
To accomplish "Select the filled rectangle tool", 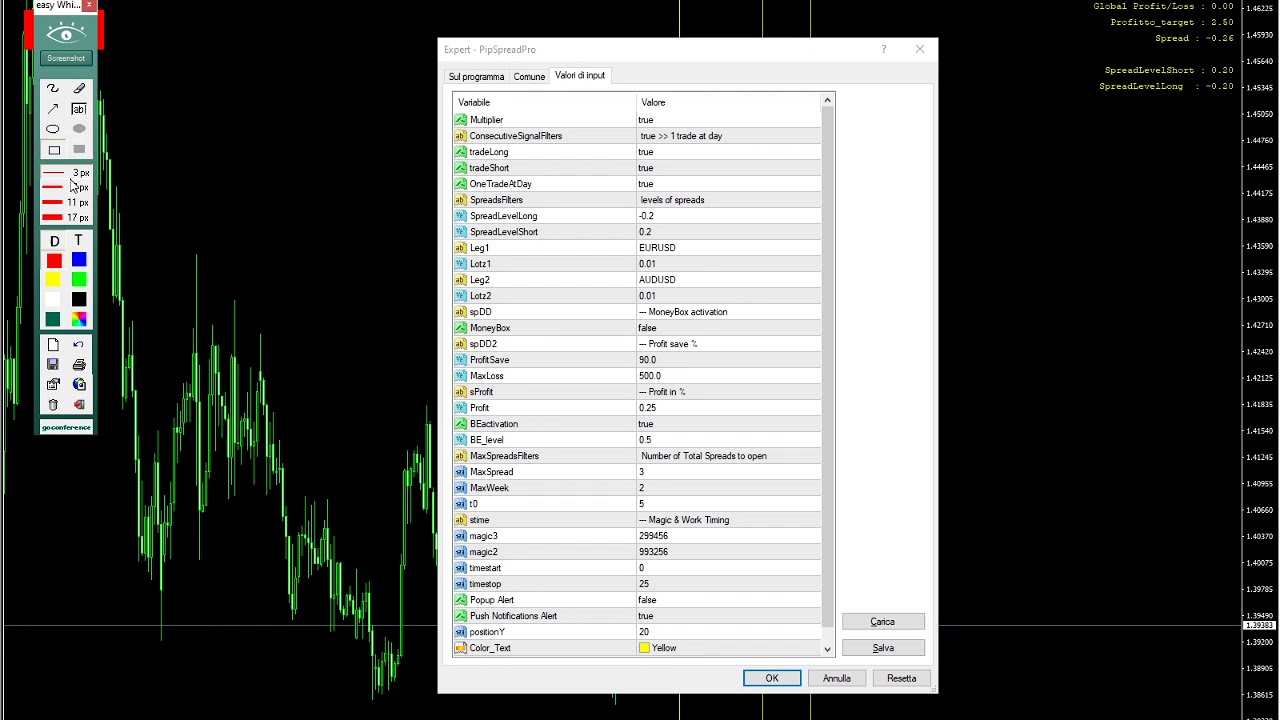I will [79, 150].
